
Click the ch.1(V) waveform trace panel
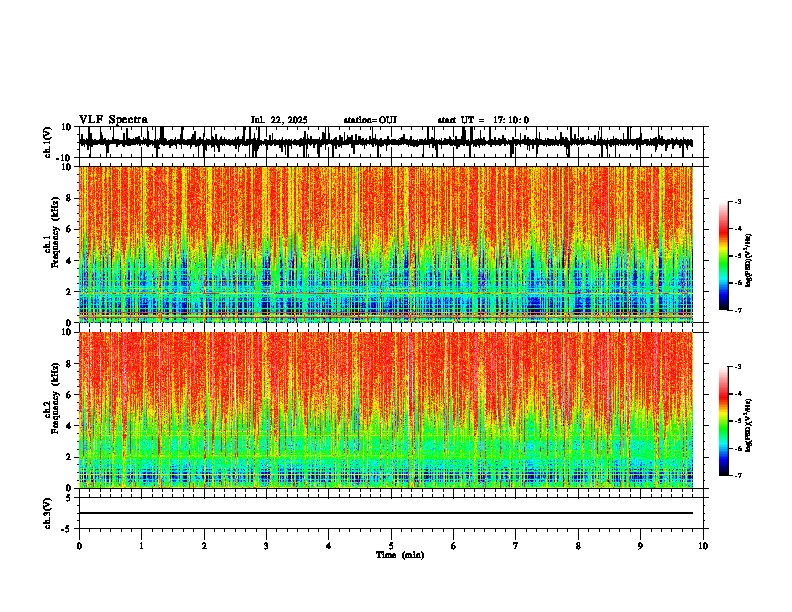390,142
